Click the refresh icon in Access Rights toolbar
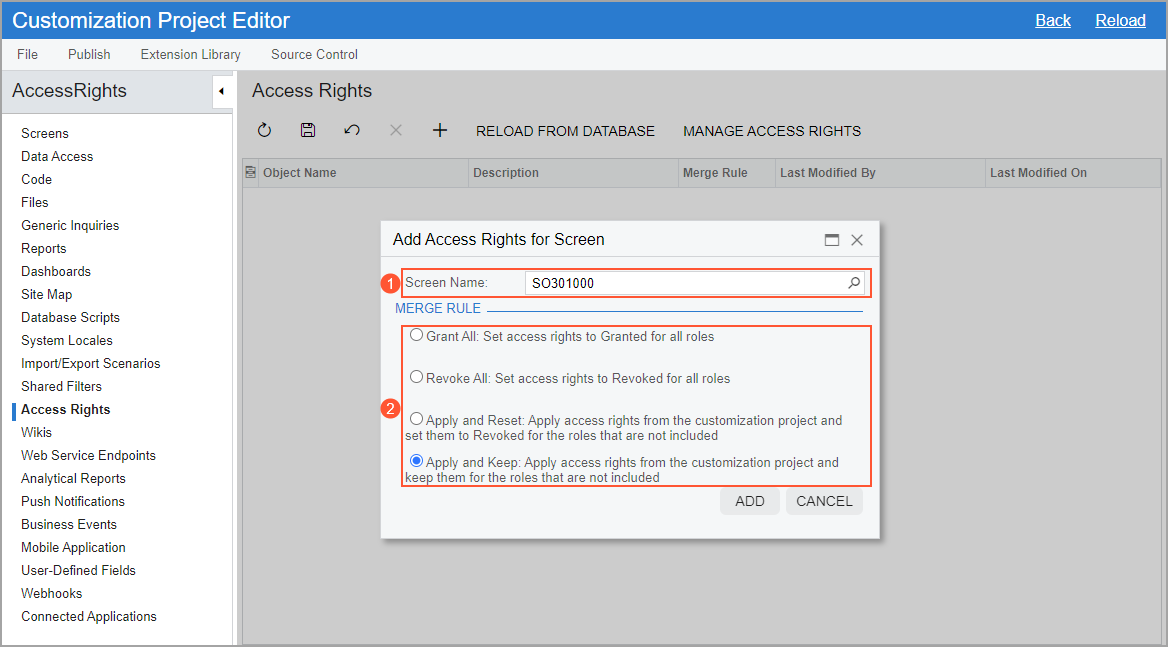The width and height of the screenshot is (1168, 647). click(264, 131)
